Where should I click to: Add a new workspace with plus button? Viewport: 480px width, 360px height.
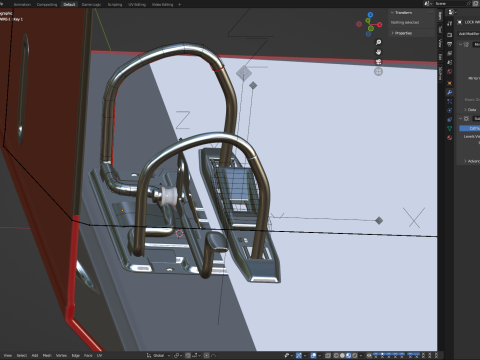[x=180, y=4]
